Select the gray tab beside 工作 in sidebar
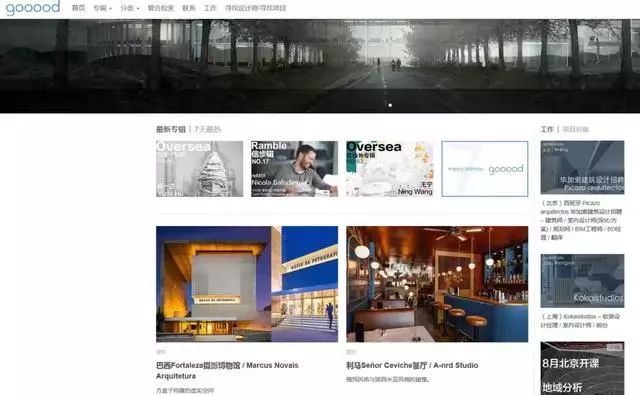 click(x=576, y=129)
